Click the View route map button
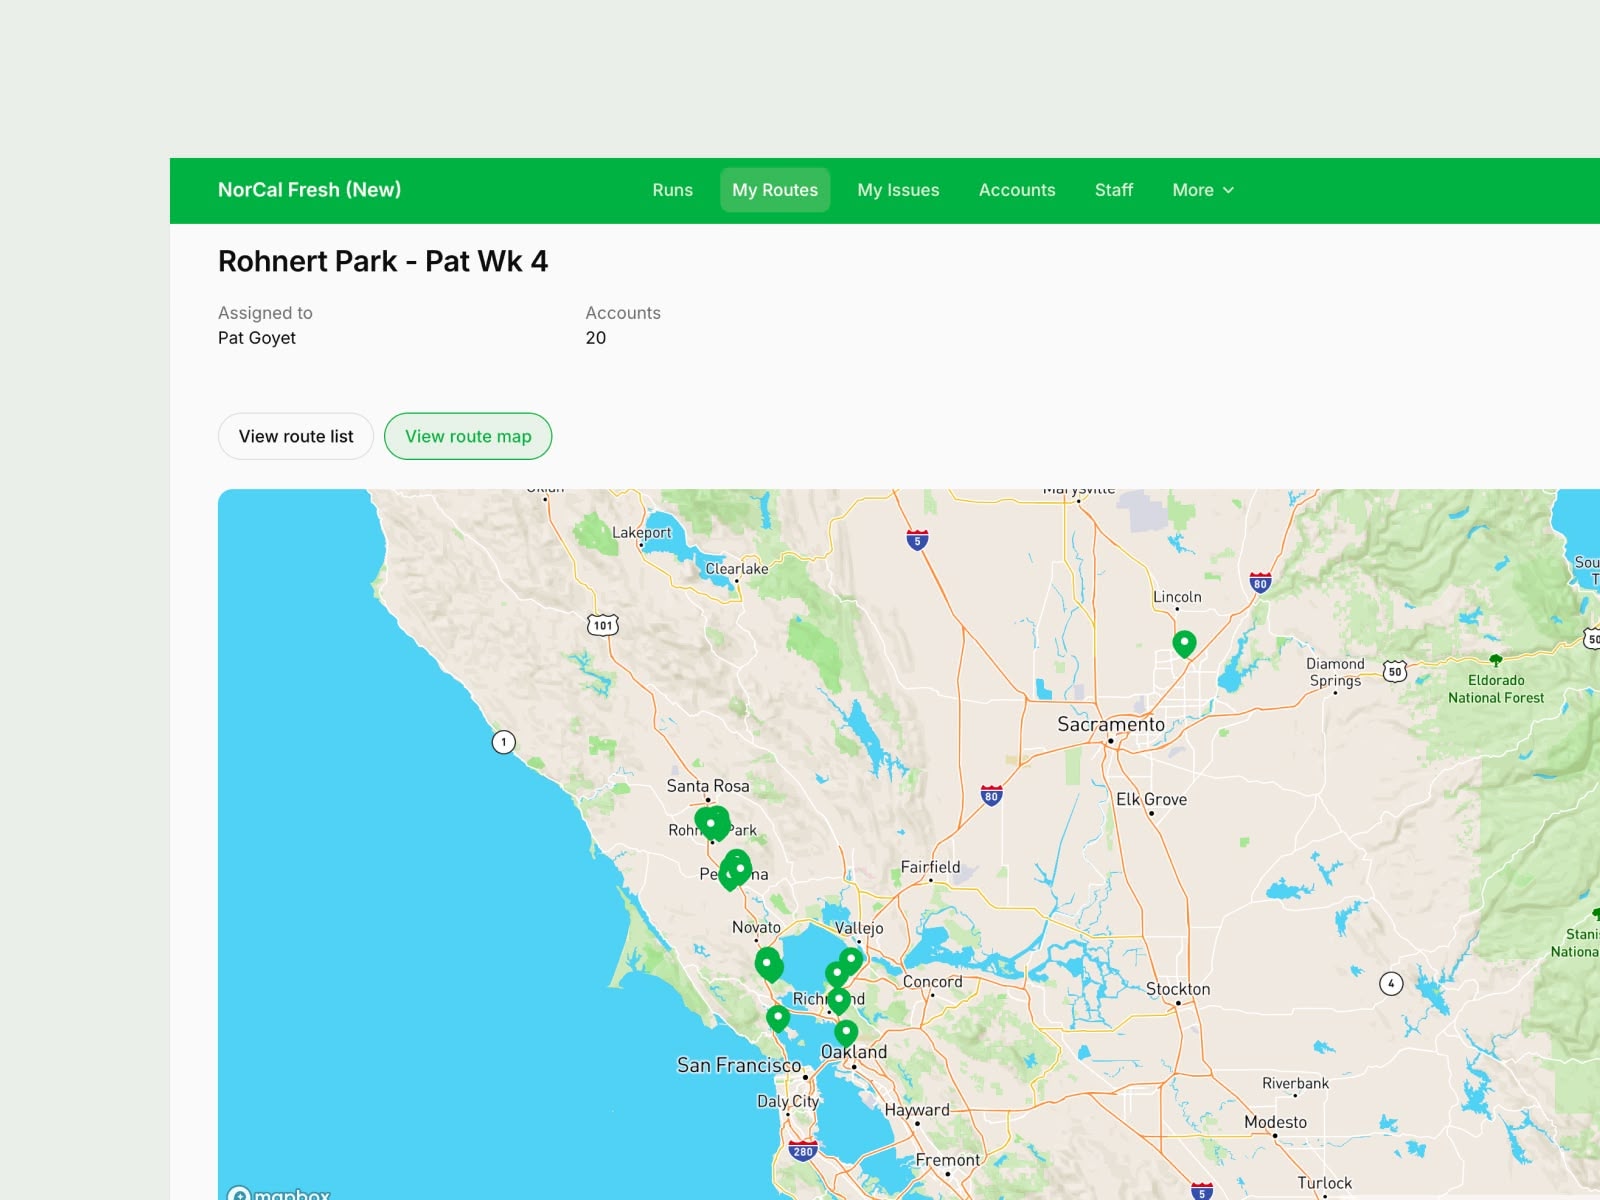 click(x=468, y=436)
